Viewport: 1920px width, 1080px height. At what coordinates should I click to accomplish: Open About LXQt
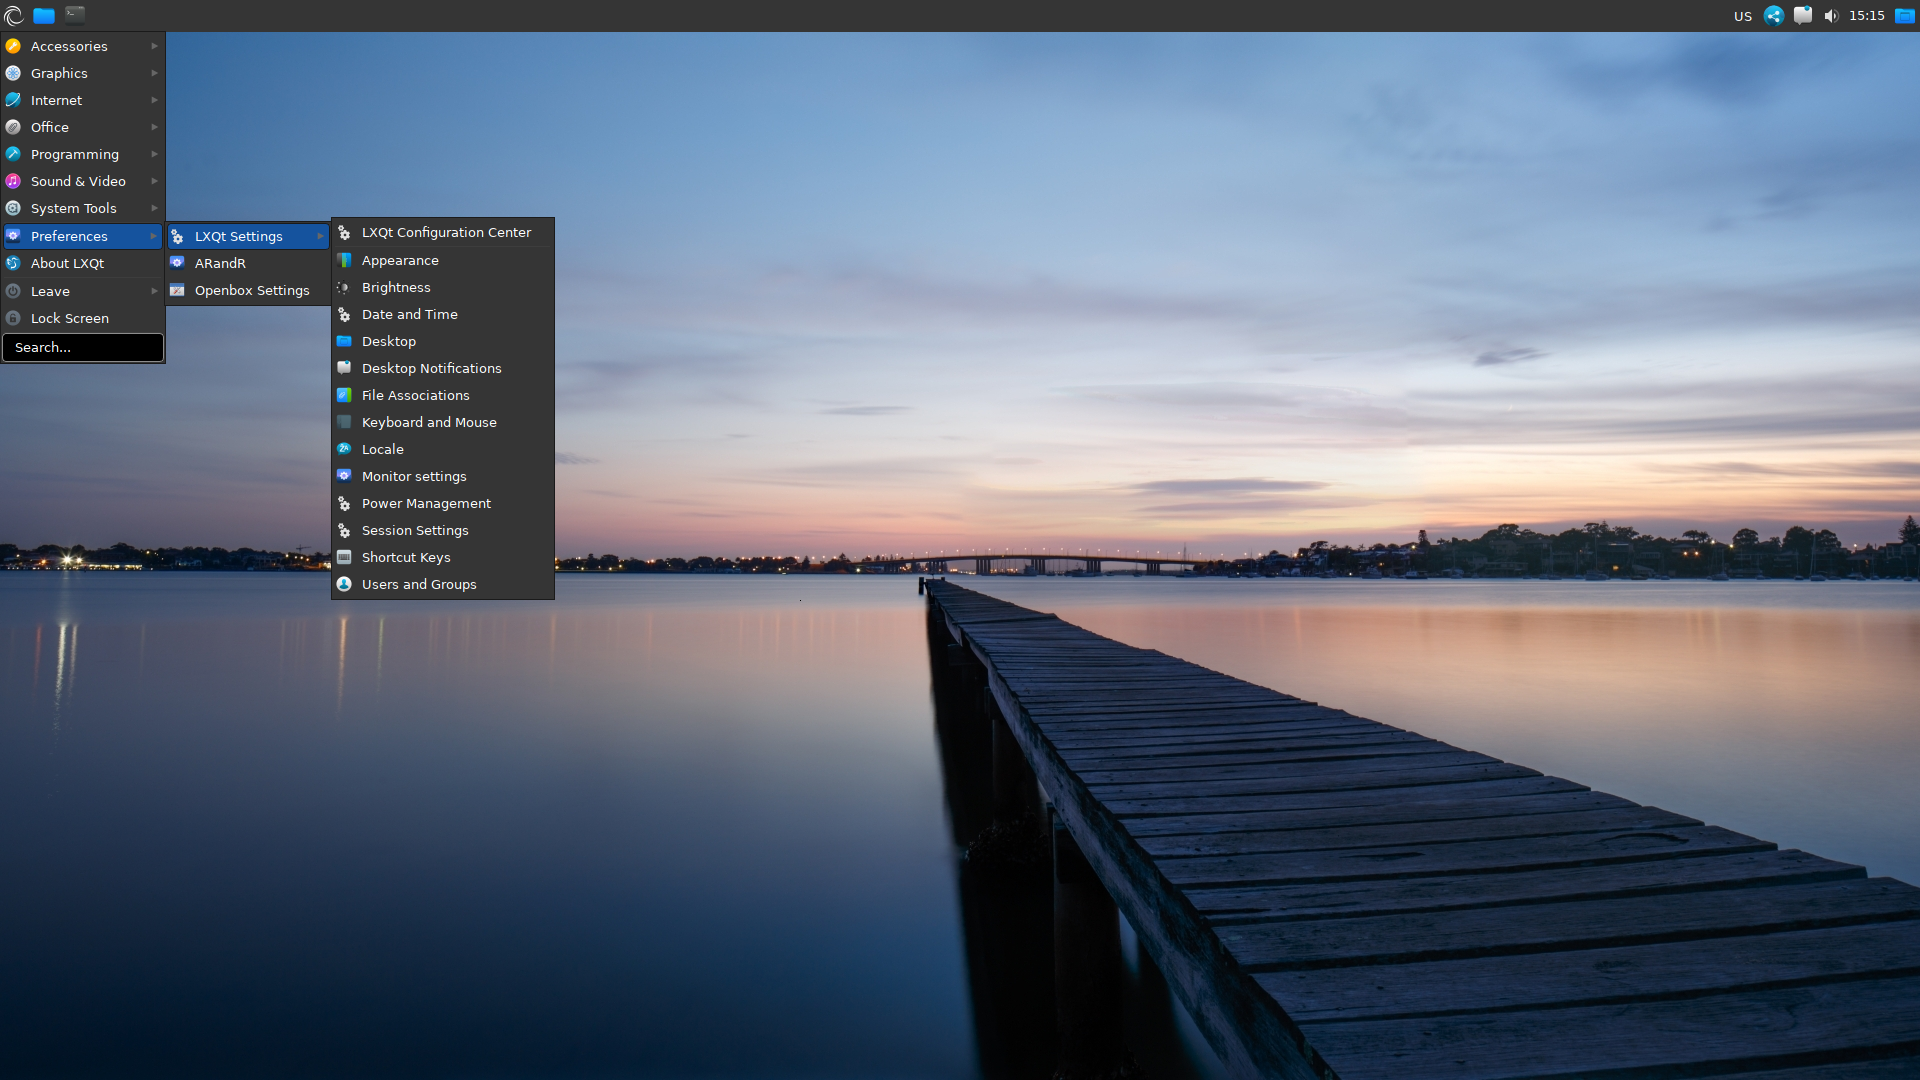[82, 263]
